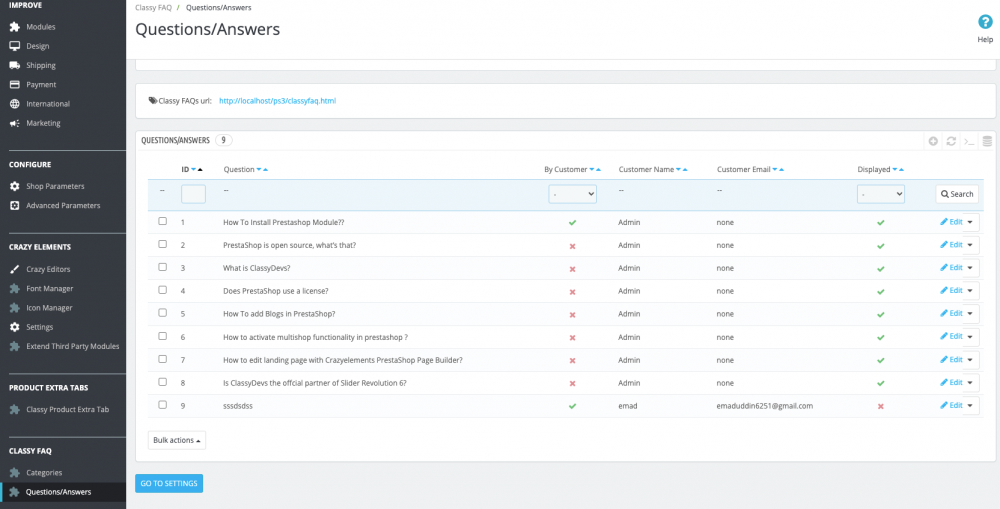
Task: Sort ID column ascending arrow
Action: tap(200, 170)
